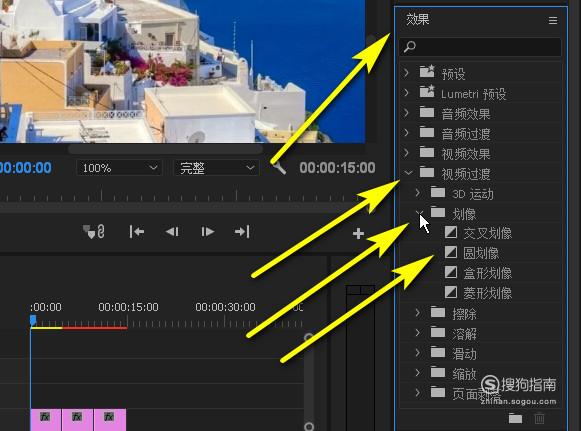
Task: Expand the 溶解 subfolder
Action: pyautogui.click(x=418, y=332)
